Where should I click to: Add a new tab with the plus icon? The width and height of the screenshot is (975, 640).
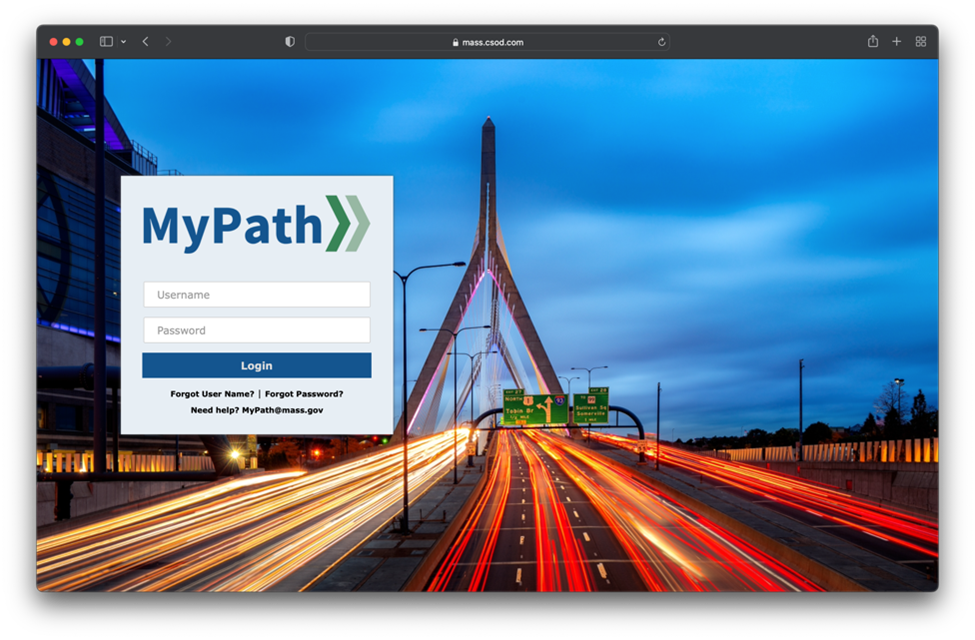896,42
